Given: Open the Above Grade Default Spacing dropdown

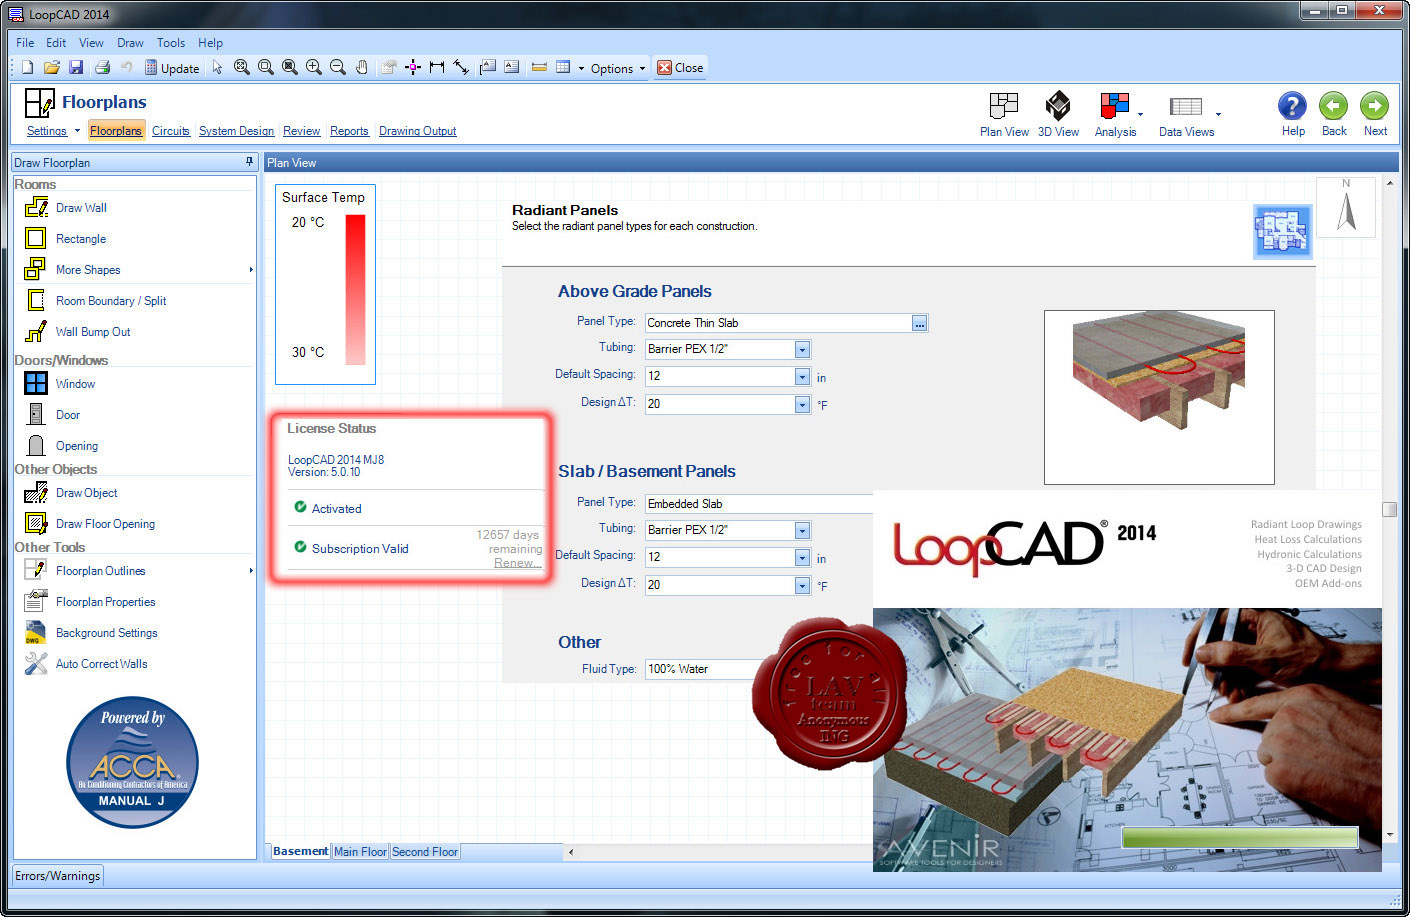Looking at the screenshot, I should [x=802, y=376].
